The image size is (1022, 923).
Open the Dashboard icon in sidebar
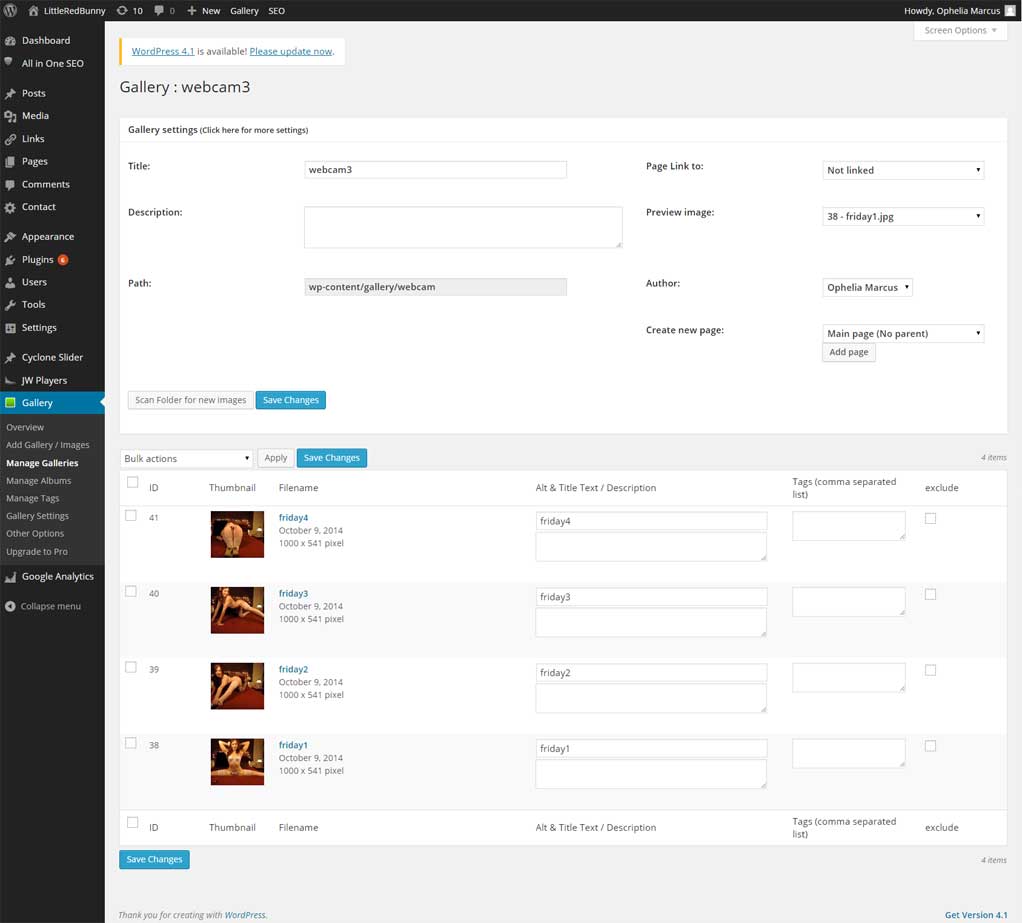click(10, 41)
